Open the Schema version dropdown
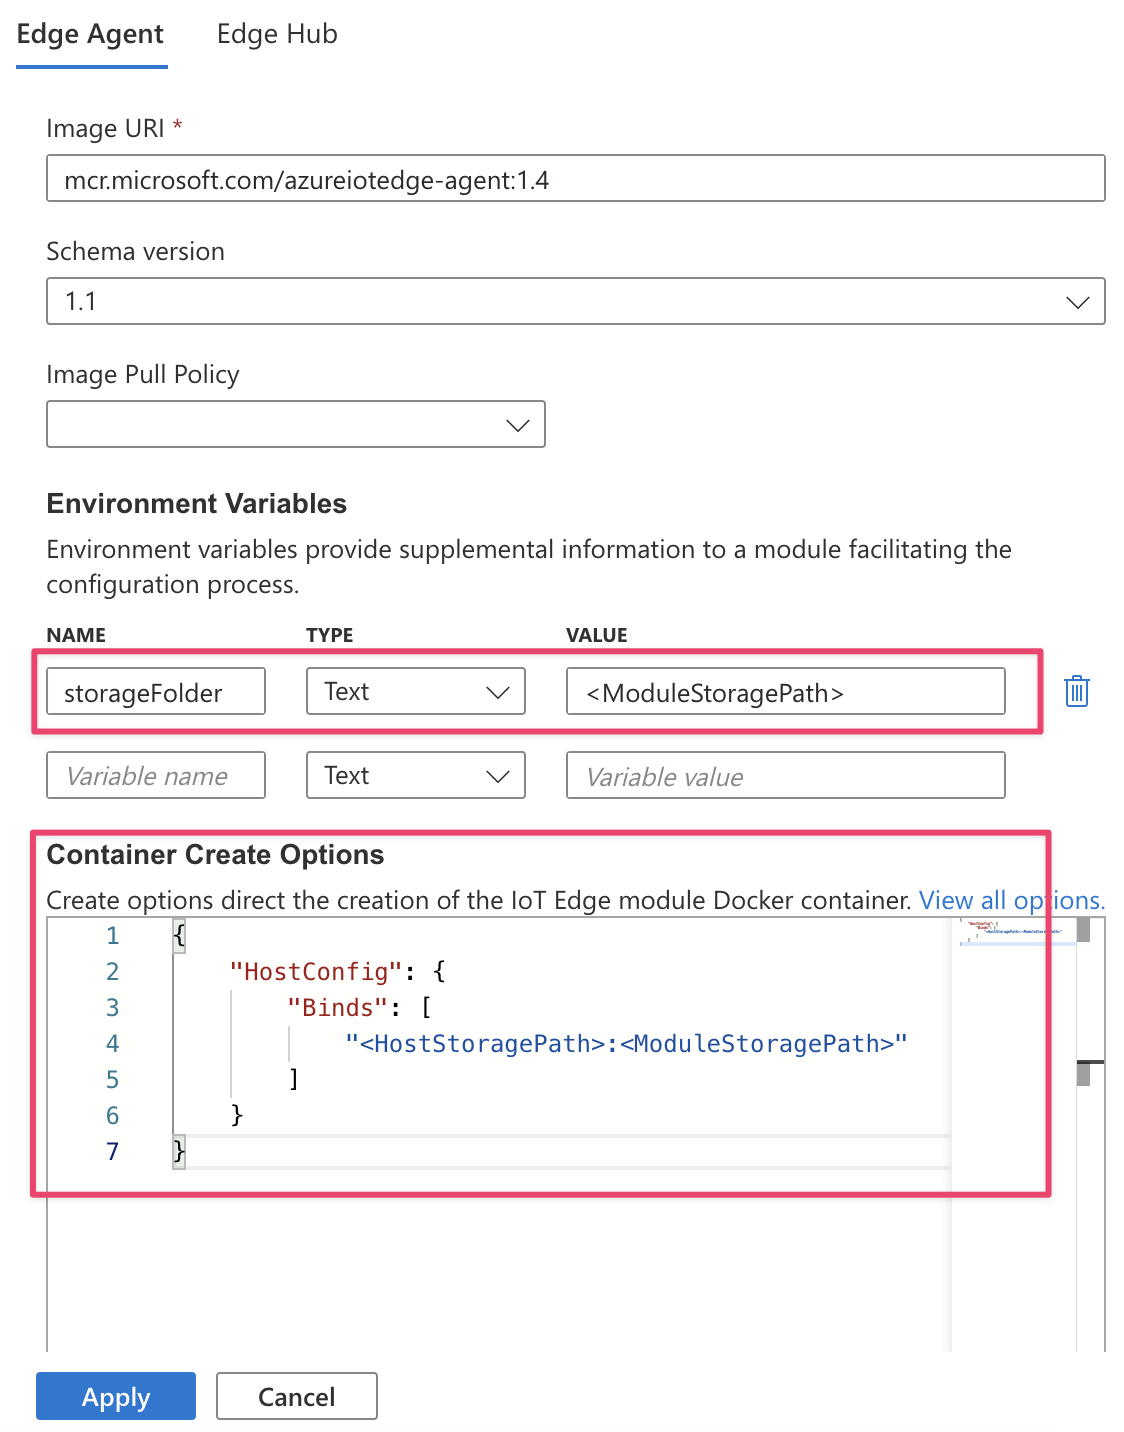Viewport: 1124px width, 1432px height. (x=575, y=301)
